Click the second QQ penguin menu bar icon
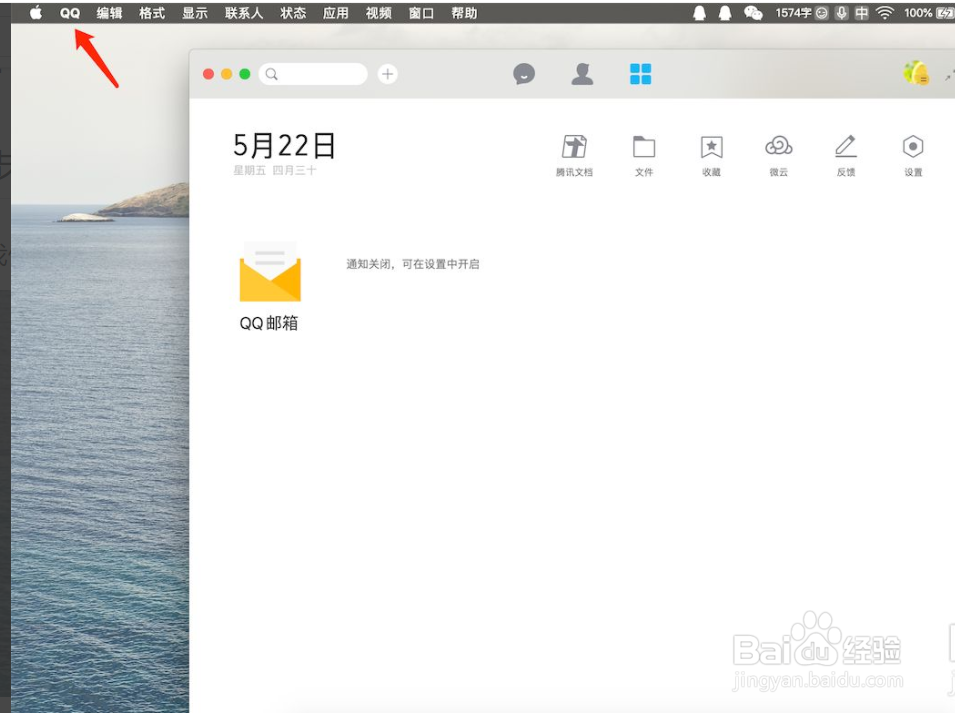955x713 pixels. pyautogui.click(x=724, y=13)
